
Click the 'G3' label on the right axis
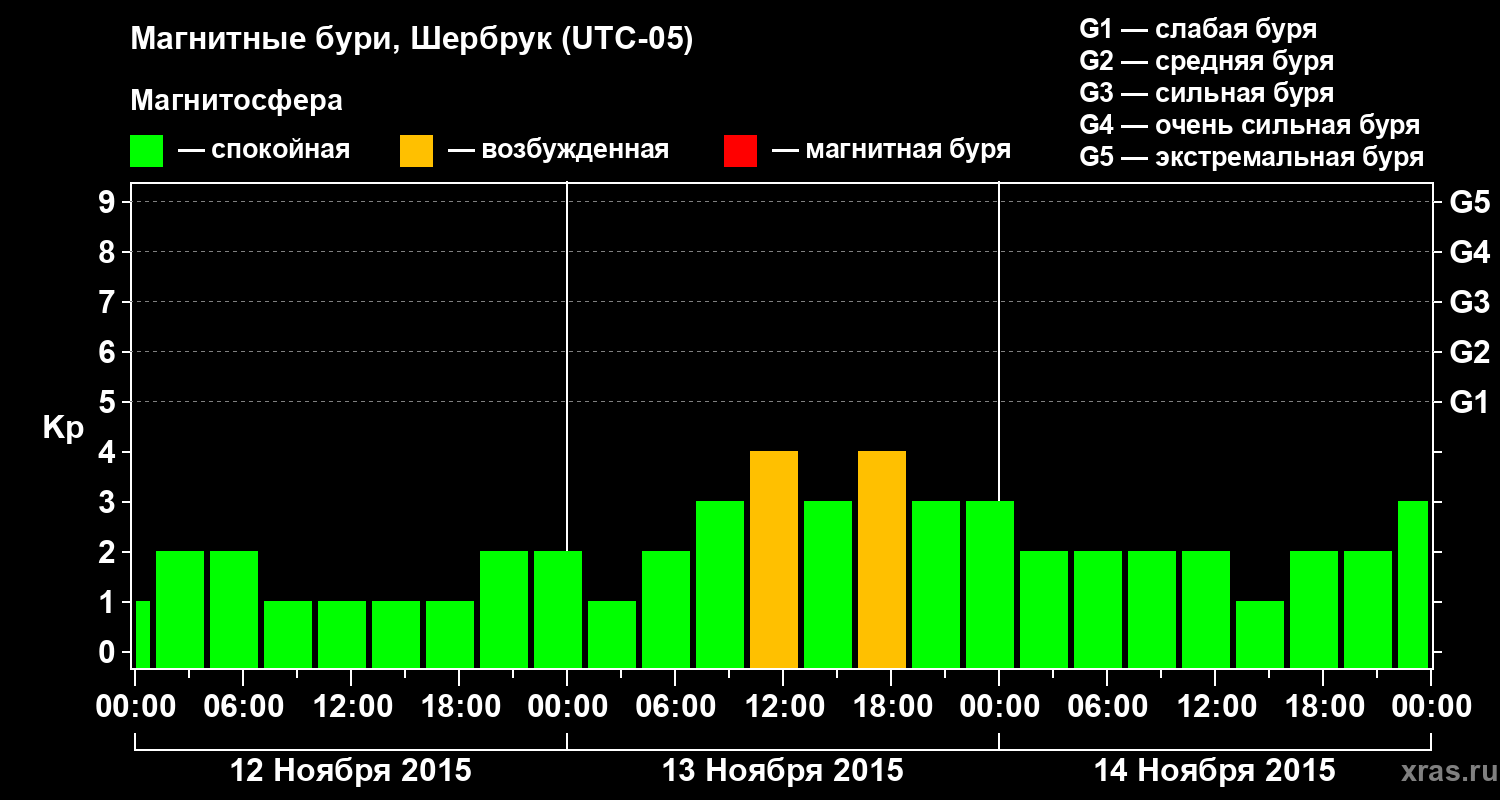click(1470, 303)
